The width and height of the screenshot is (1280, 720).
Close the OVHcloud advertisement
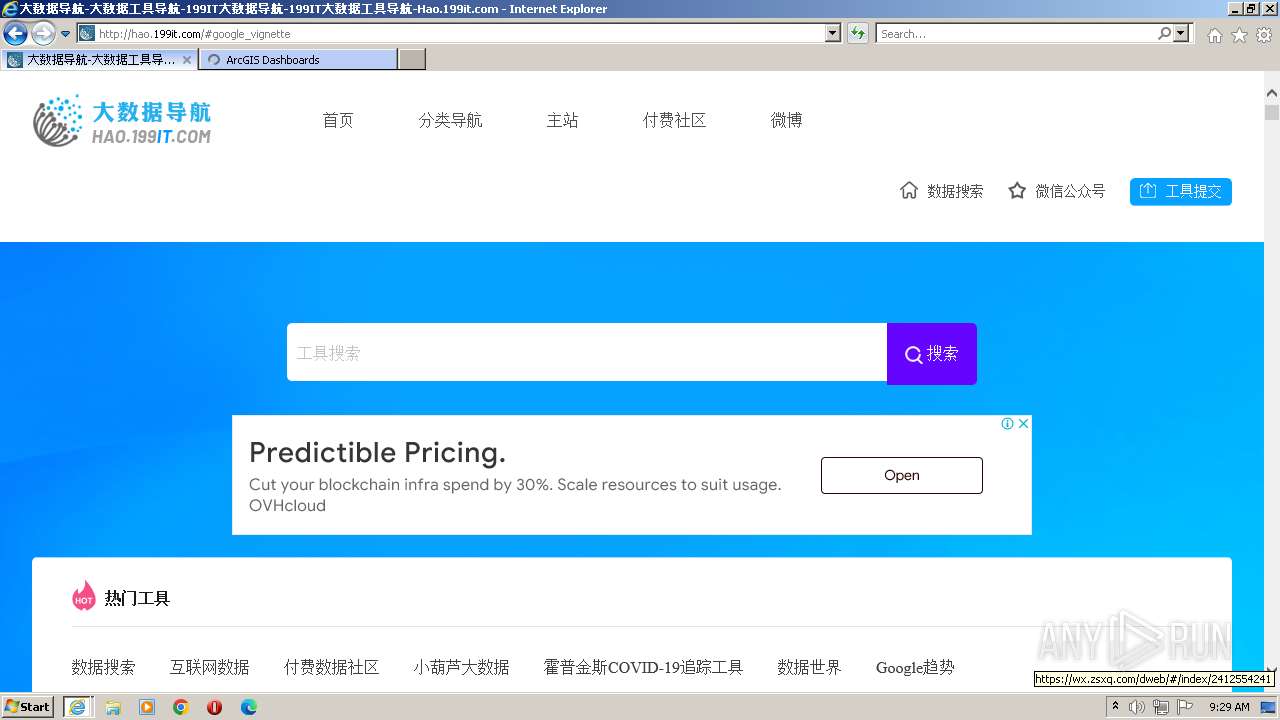1023,424
